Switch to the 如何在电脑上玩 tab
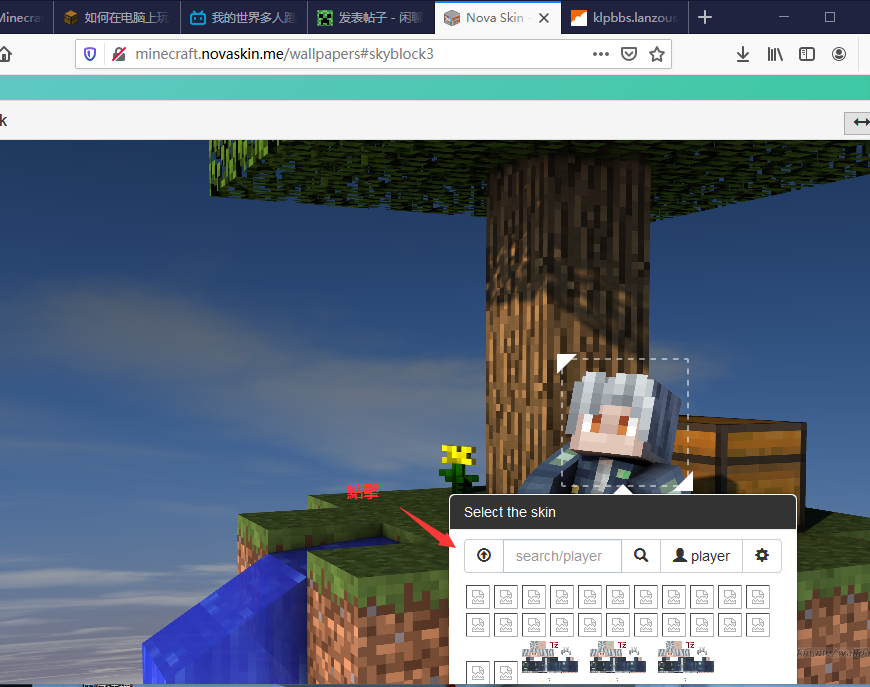Image resolution: width=870 pixels, height=687 pixels. click(x=117, y=18)
